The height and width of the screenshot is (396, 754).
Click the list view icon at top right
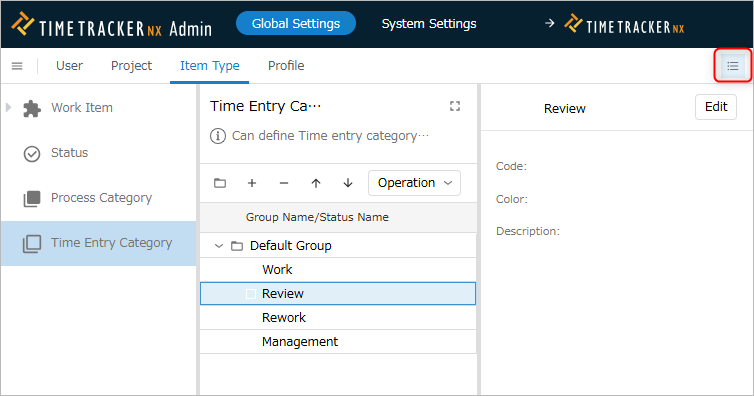(732, 66)
